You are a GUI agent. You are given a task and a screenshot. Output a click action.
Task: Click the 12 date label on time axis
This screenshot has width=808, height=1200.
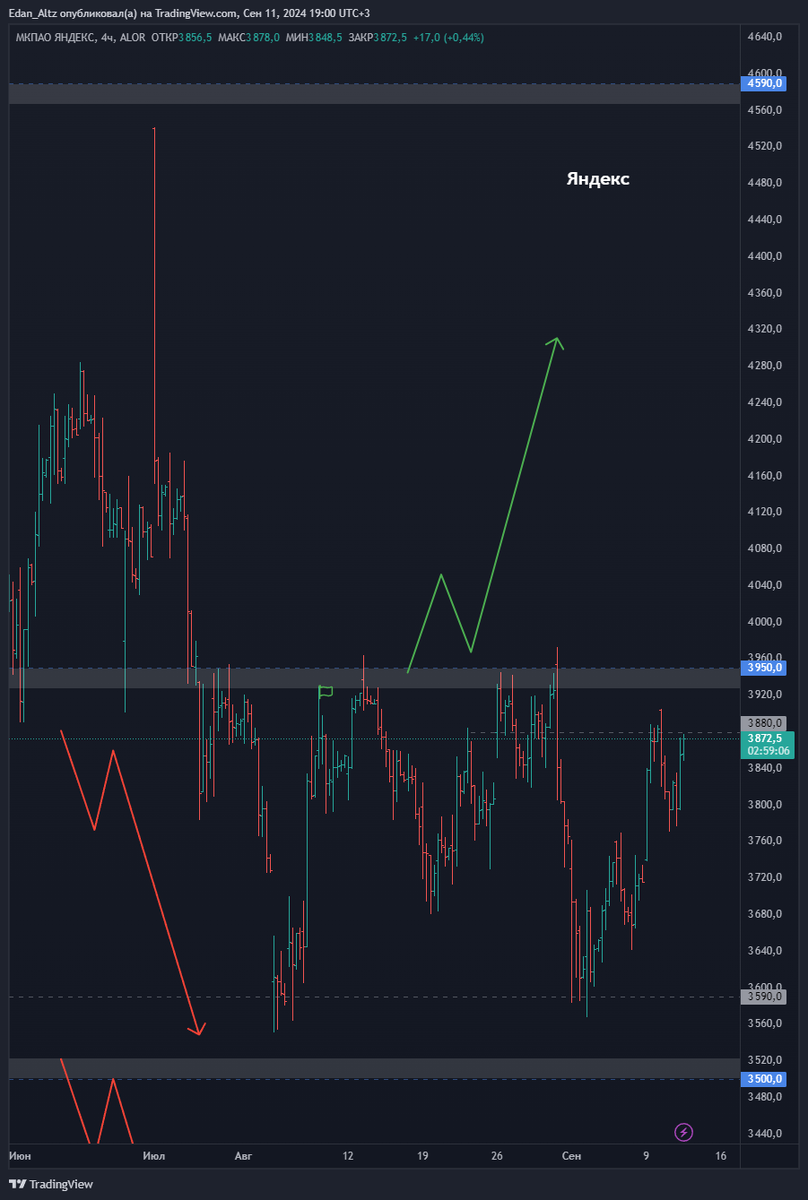click(348, 1156)
